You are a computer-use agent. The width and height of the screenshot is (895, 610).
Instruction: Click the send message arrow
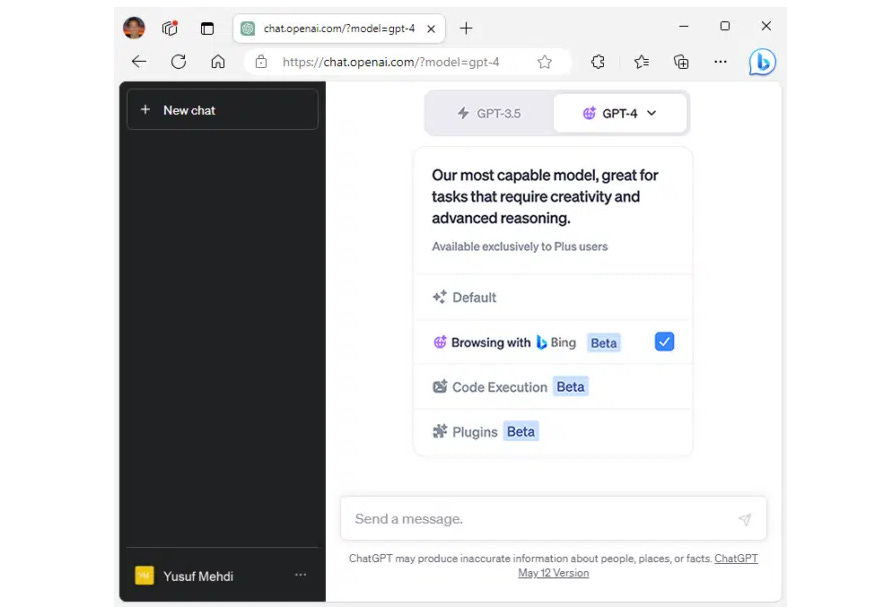[745, 519]
